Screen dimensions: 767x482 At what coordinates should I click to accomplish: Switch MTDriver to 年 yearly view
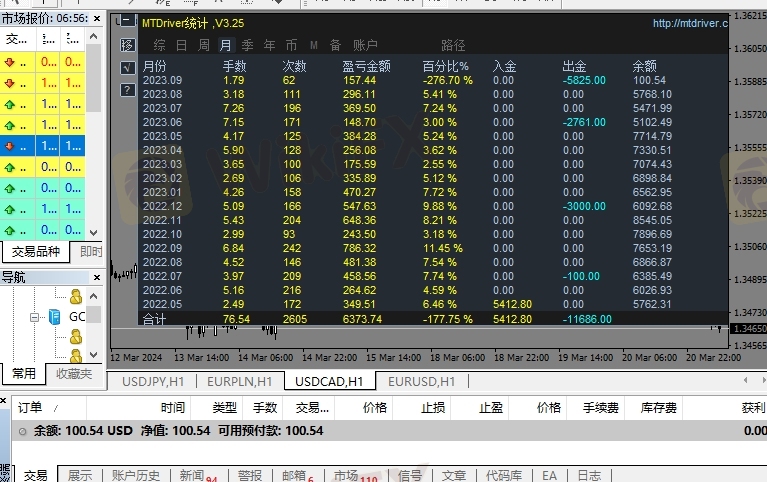[270, 46]
